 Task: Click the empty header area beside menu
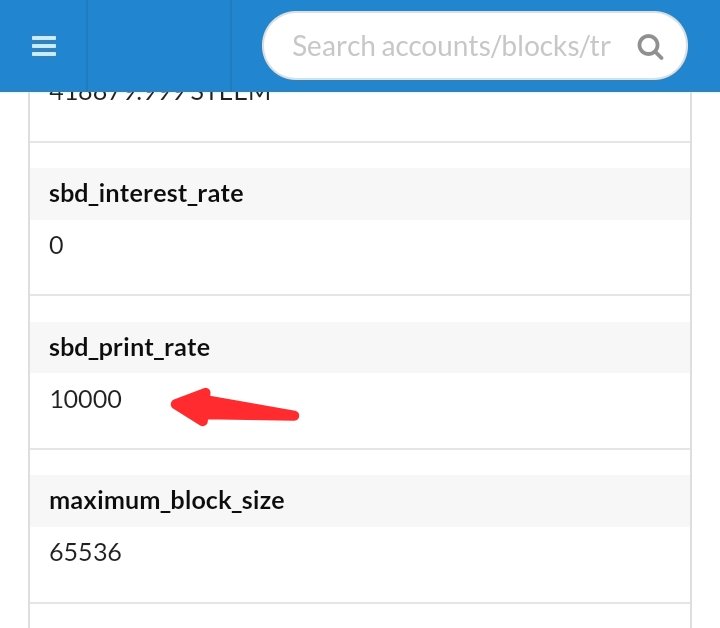tap(159, 46)
